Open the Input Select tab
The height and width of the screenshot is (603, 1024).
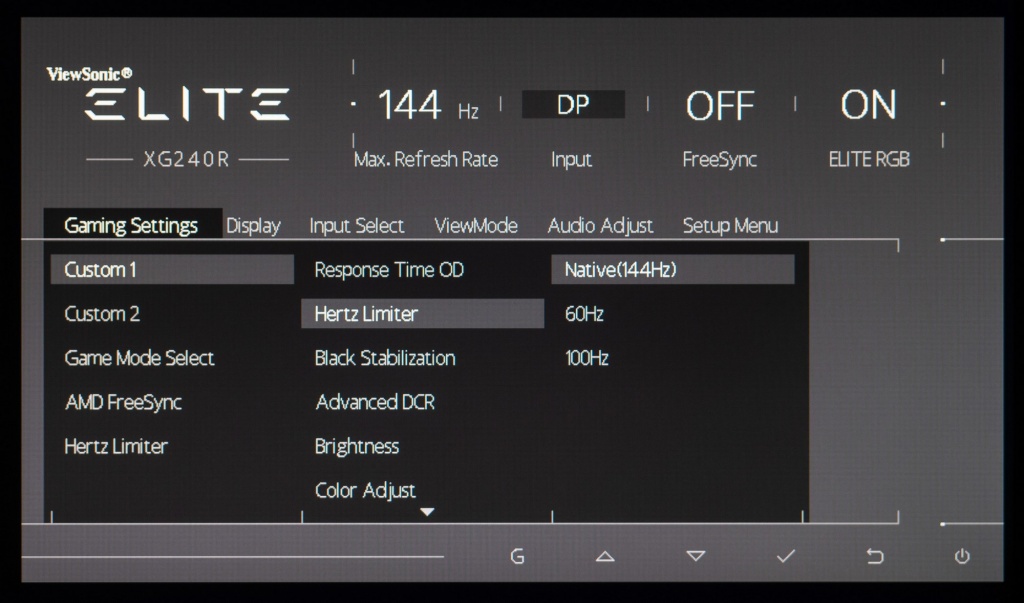tap(357, 226)
